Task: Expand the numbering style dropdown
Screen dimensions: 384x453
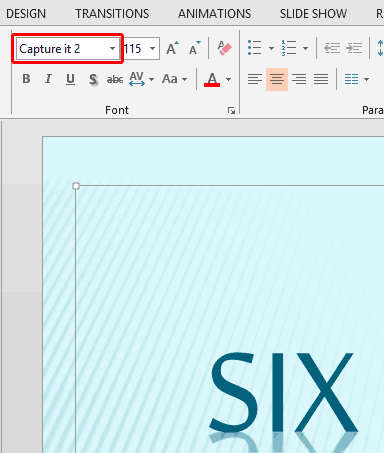Action: (x=305, y=49)
